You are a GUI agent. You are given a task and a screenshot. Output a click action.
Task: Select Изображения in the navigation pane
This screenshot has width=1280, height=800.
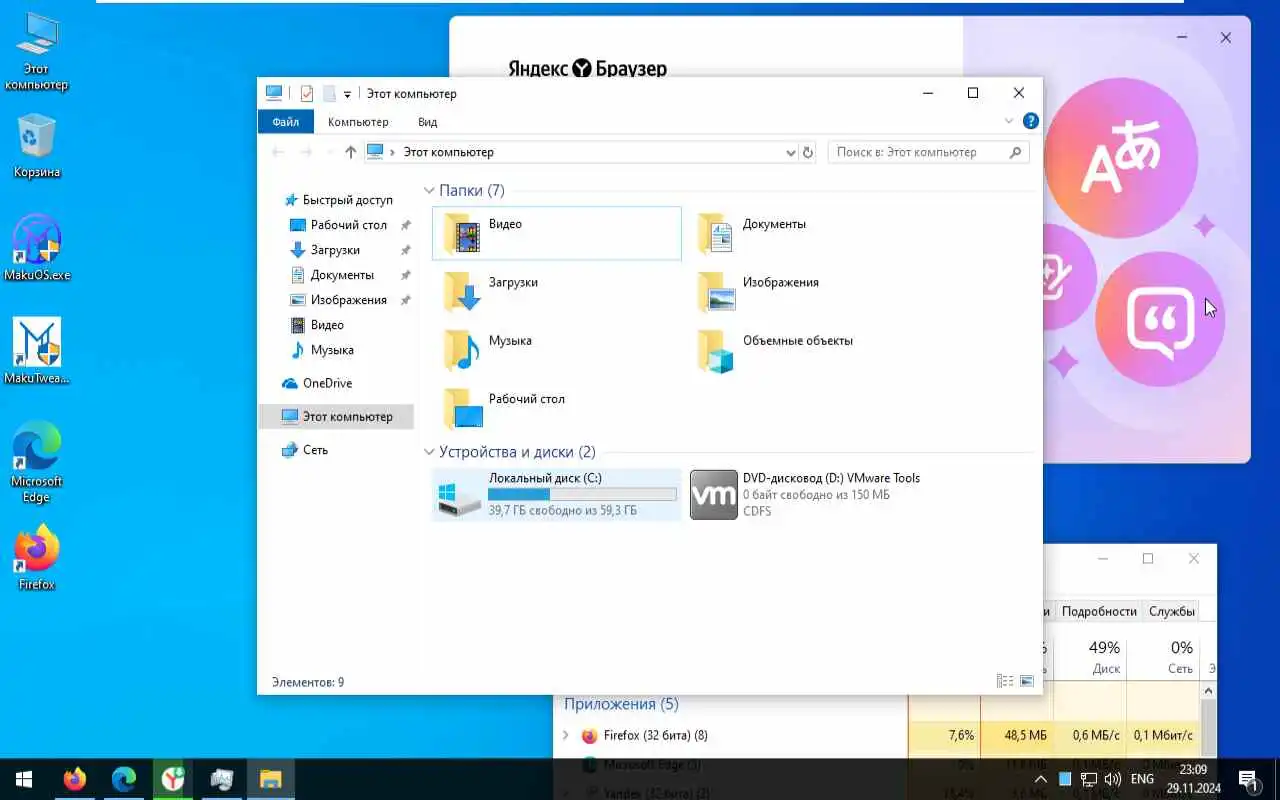click(348, 300)
